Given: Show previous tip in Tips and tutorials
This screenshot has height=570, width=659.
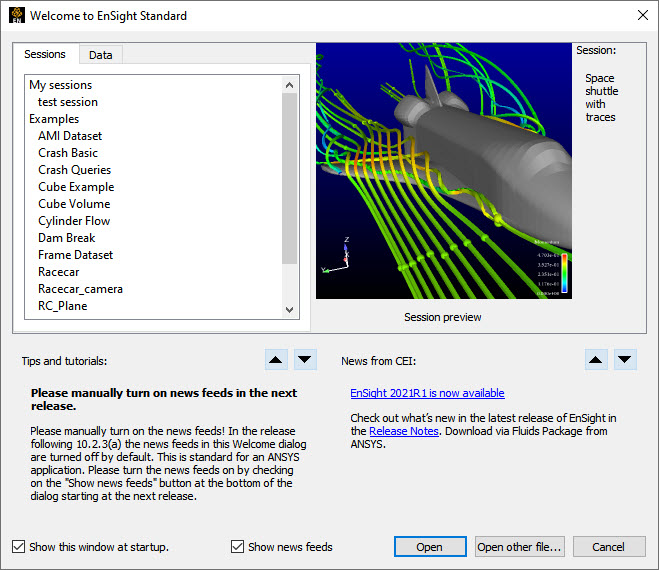Looking at the screenshot, I should pyautogui.click(x=276, y=360).
